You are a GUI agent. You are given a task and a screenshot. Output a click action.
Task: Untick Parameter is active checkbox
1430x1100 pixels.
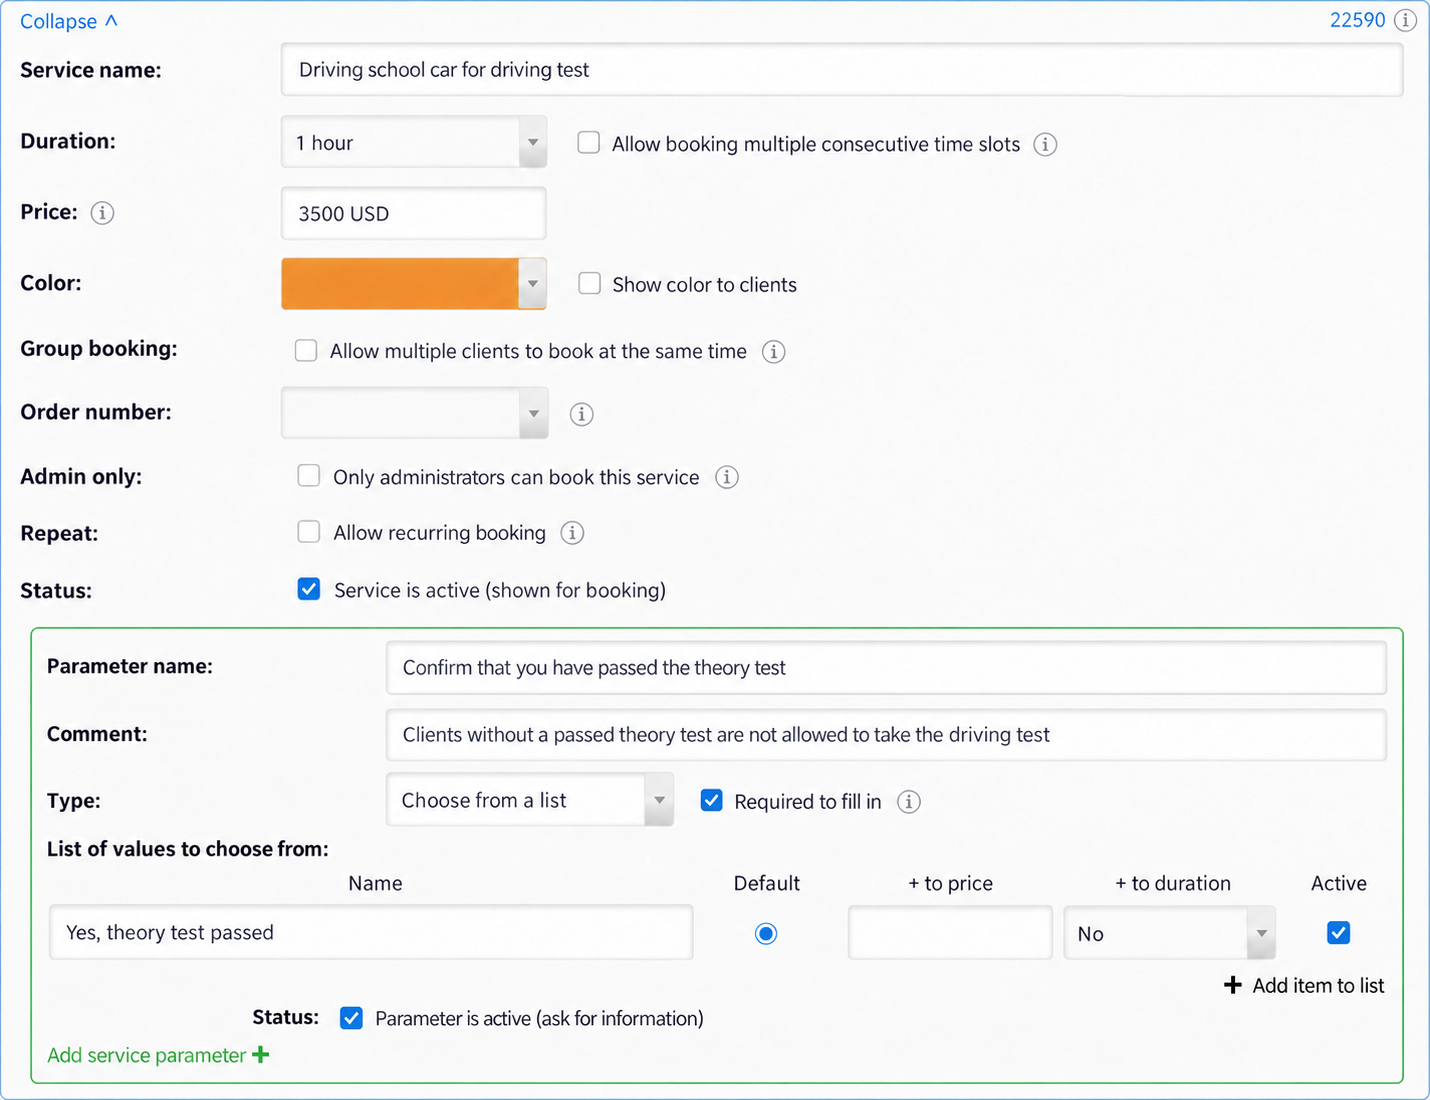(351, 1018)
